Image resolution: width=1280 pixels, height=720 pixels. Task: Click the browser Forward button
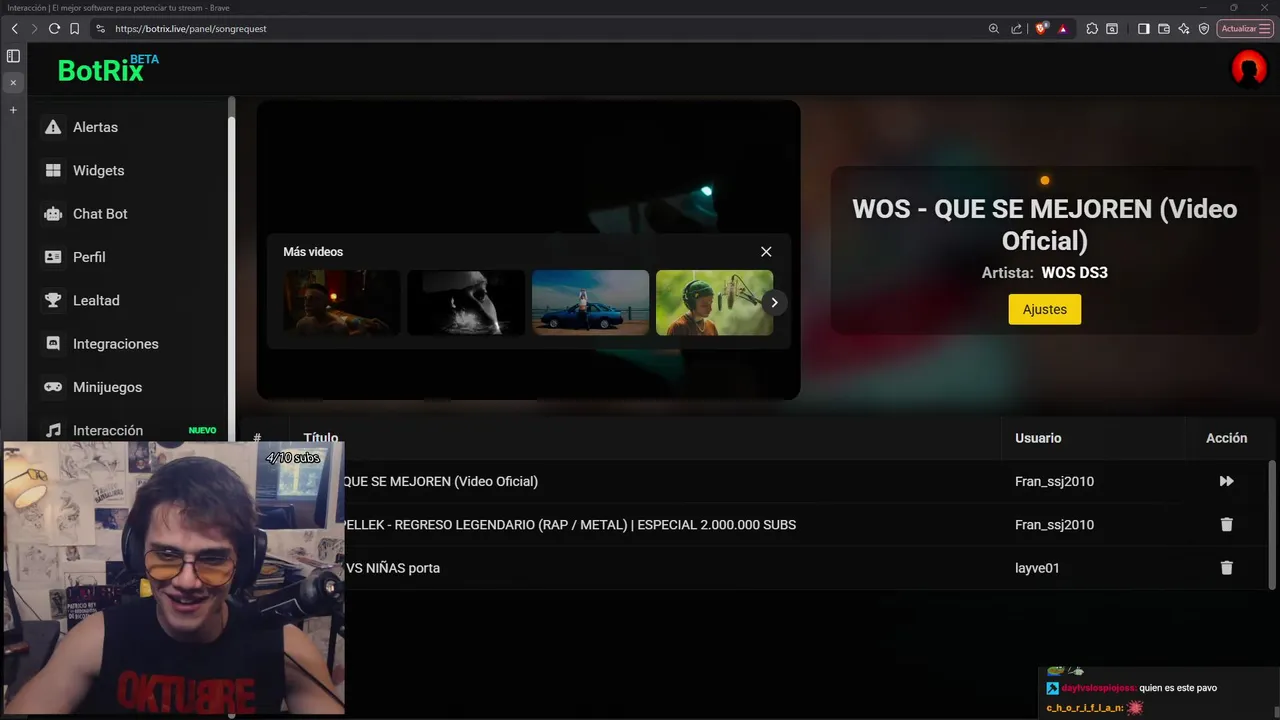(34, 29)
